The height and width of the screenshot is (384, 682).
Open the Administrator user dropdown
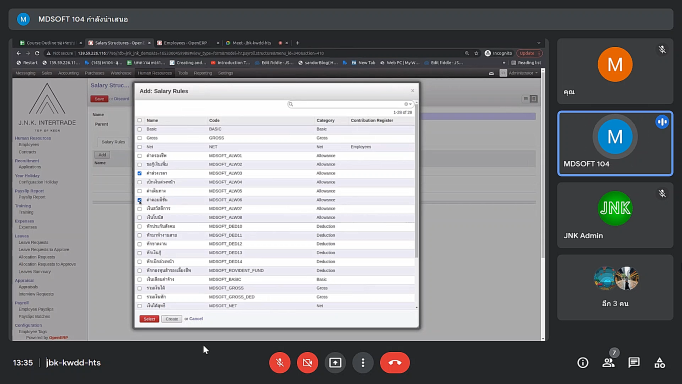(x=520, y=73)
